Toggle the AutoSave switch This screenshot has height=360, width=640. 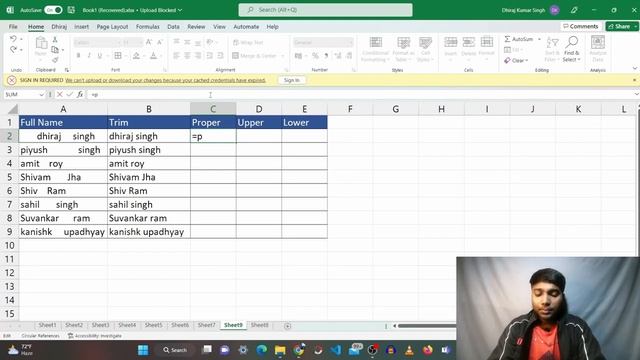pyautogui.click(x=53, y=10)
